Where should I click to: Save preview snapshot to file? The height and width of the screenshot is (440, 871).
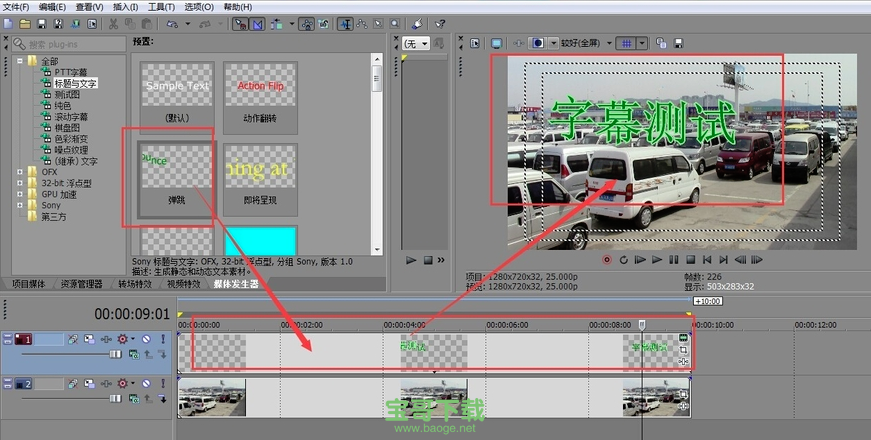[679, 43]
